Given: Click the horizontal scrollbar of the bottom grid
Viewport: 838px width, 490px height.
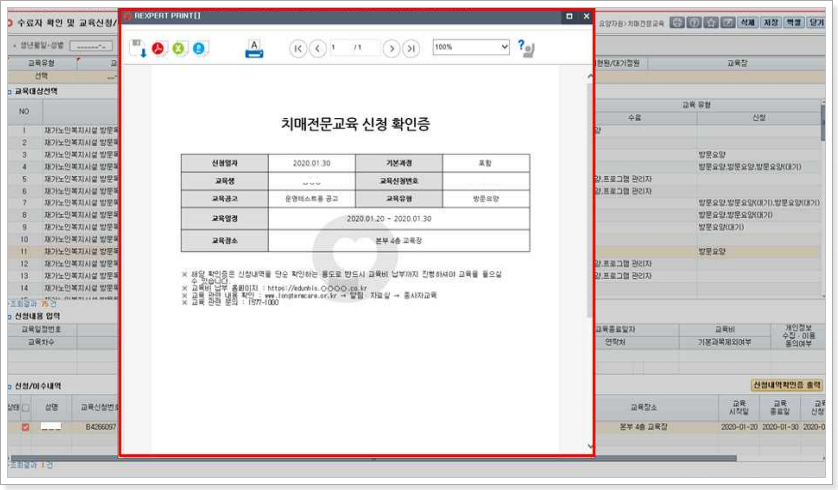Looking at the screenshot, I should pos(373,458).
